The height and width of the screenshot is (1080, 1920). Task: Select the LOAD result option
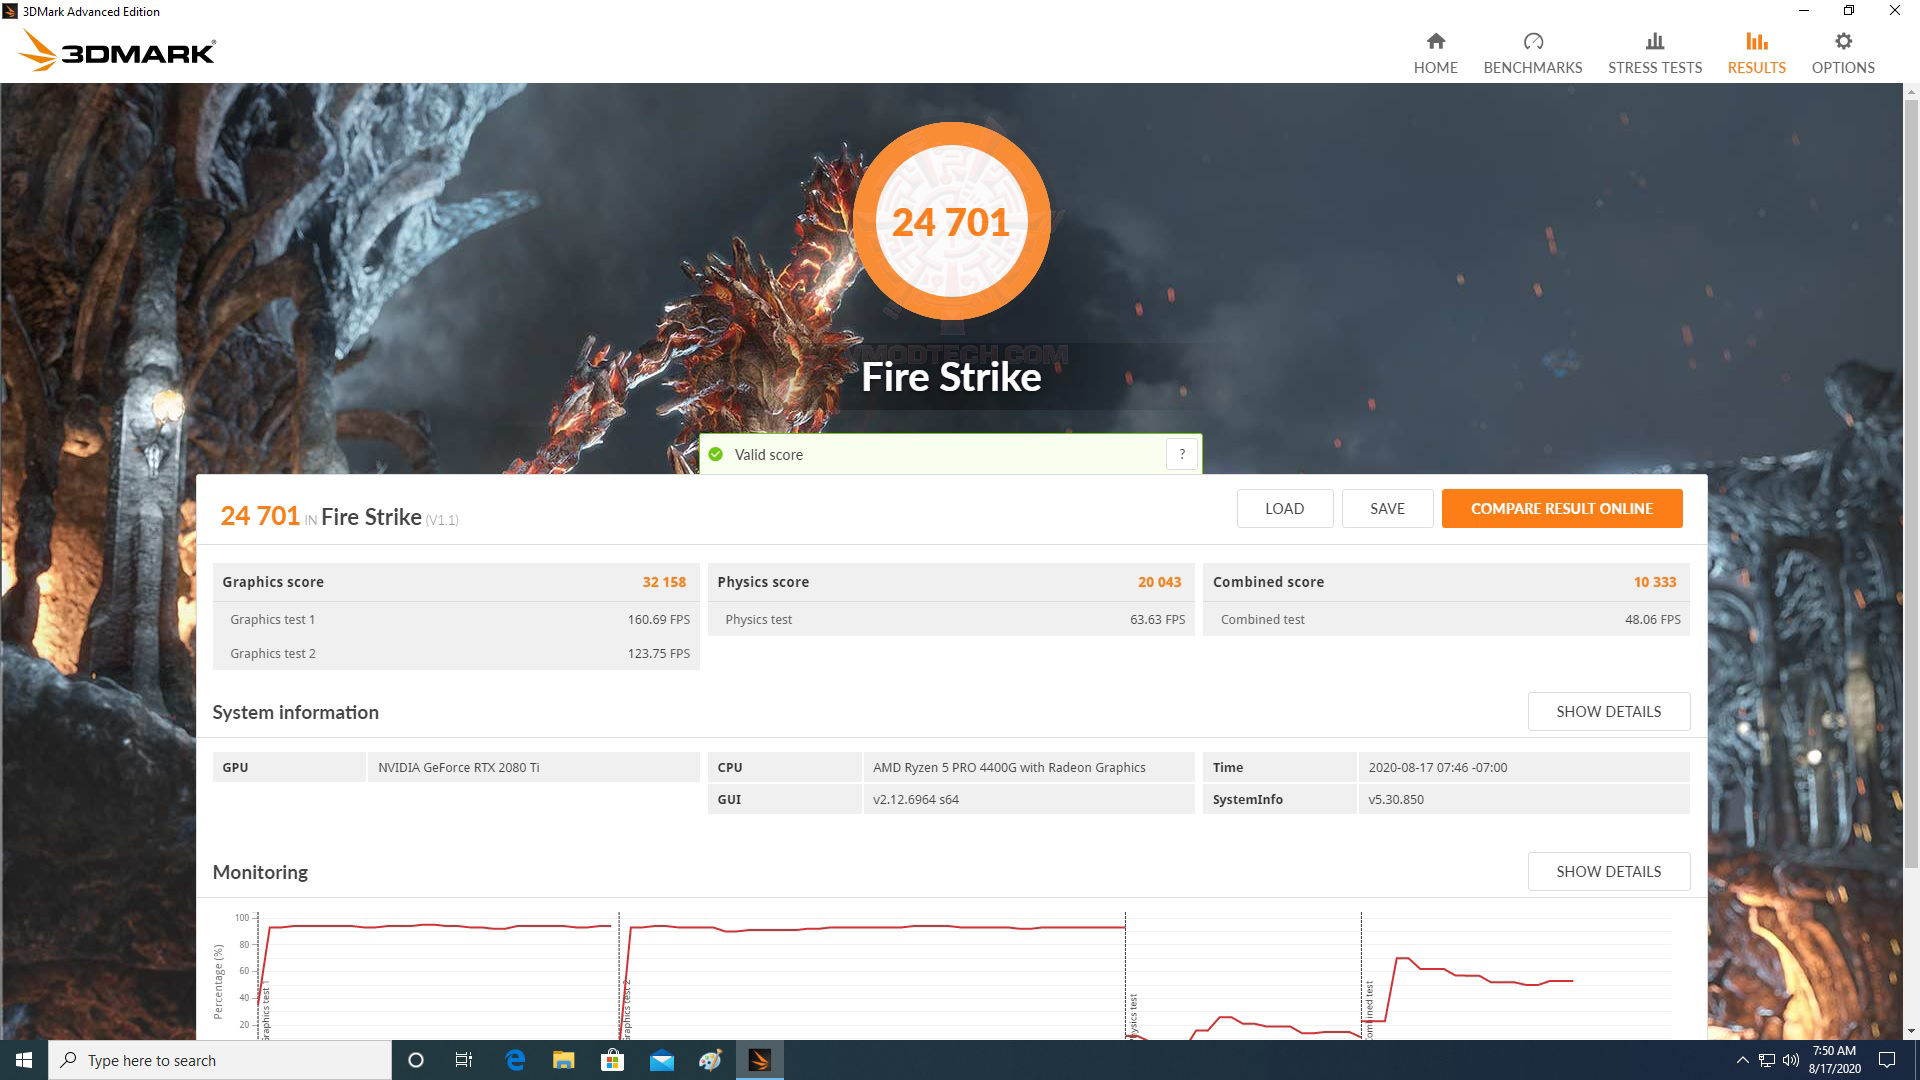[x=1283, y=506]
